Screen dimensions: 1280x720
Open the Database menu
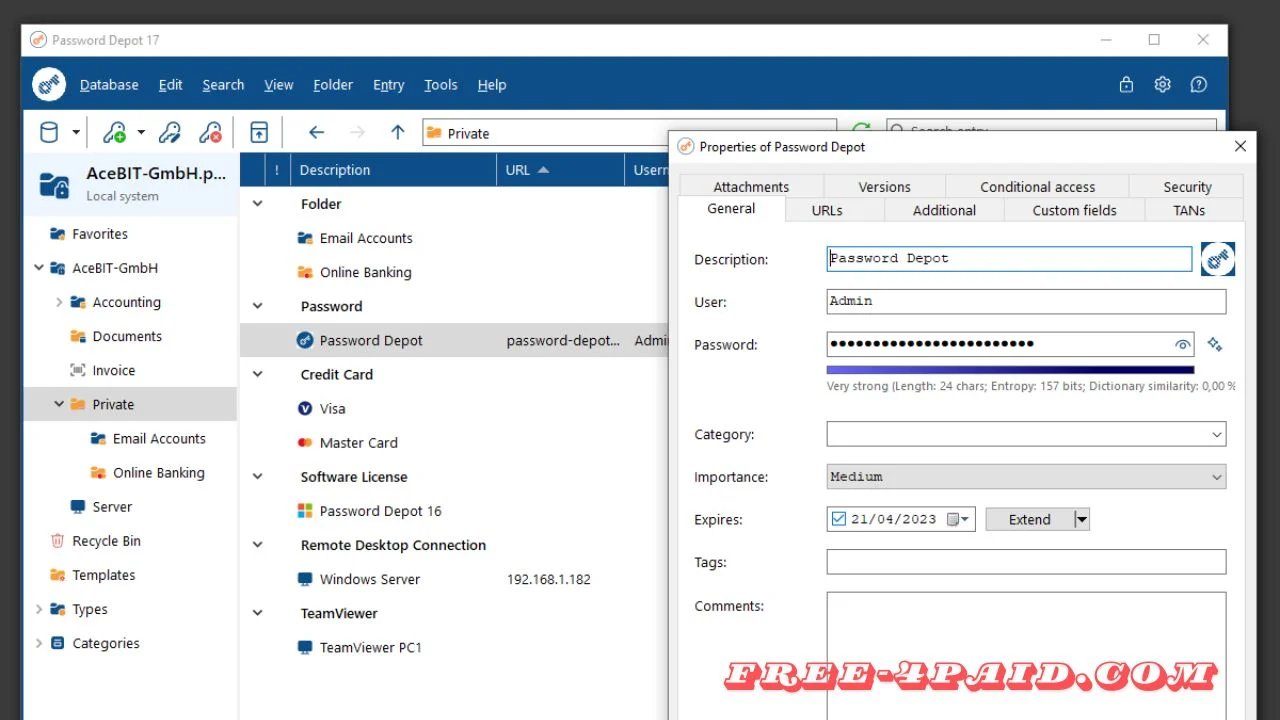point(109,85)
